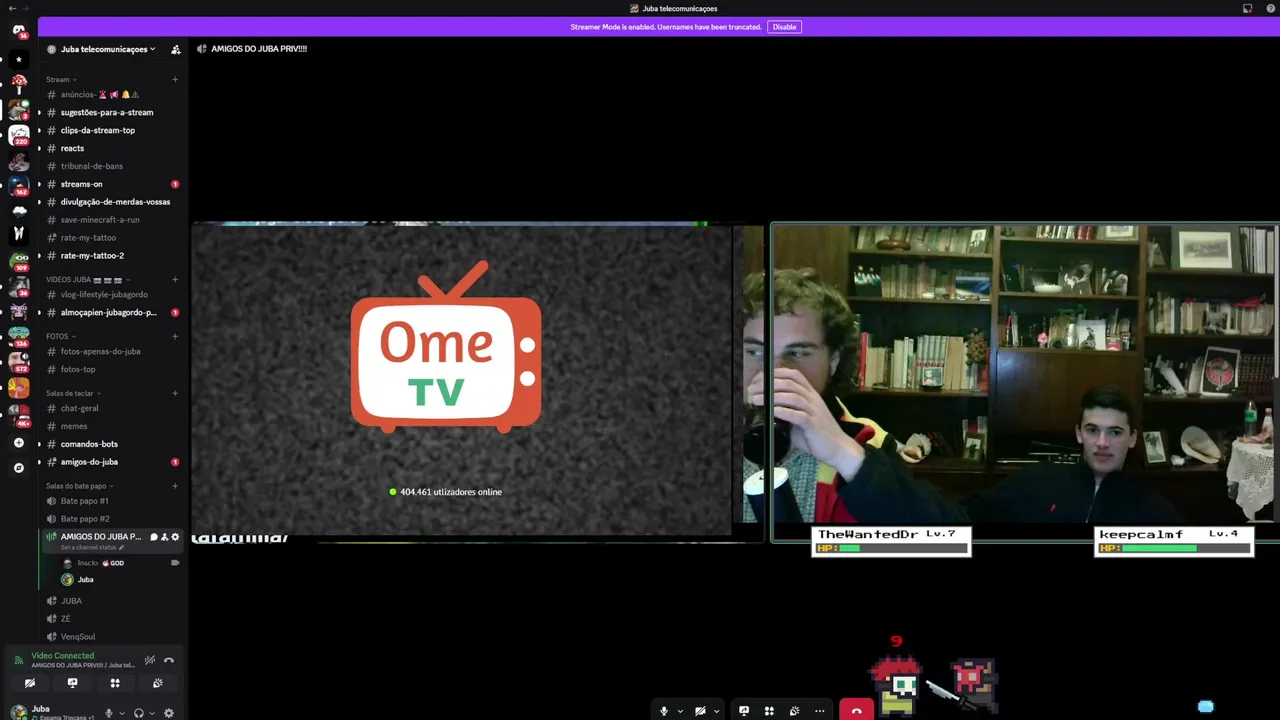The width and height of the screenshot is (1280, 720).
Task: Open soundboard in left voice panel
Action: [157, 684]
